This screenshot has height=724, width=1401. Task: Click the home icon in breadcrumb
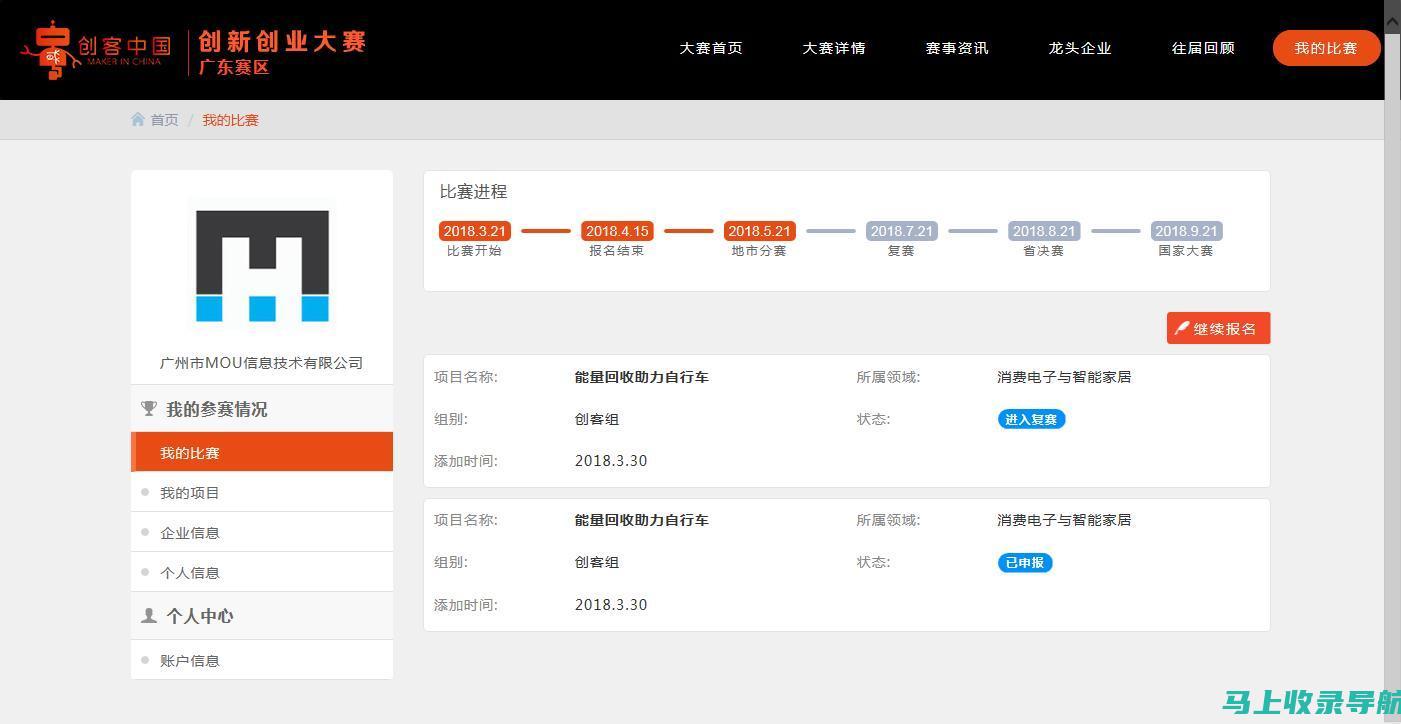pyautogui.click(x=138, y=119)
